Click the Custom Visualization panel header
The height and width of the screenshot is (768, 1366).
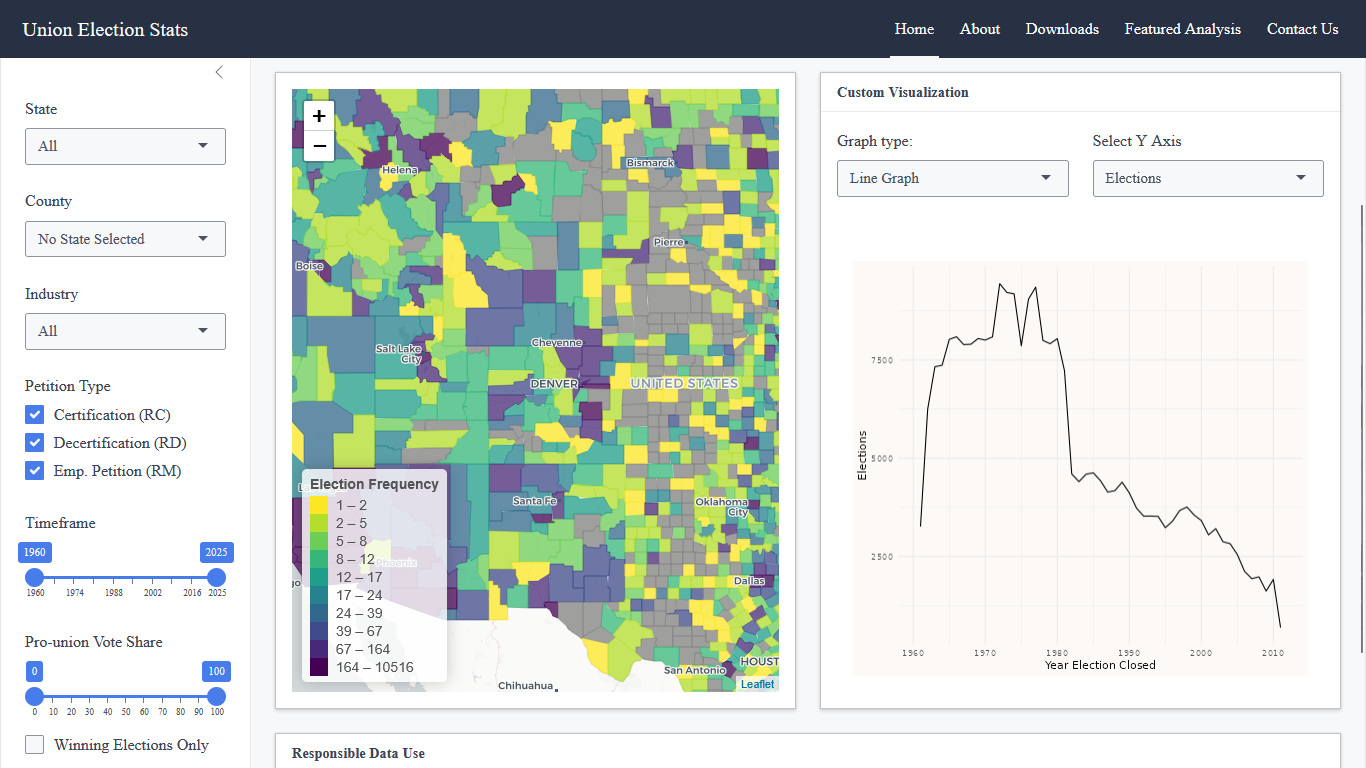[903, 92]
